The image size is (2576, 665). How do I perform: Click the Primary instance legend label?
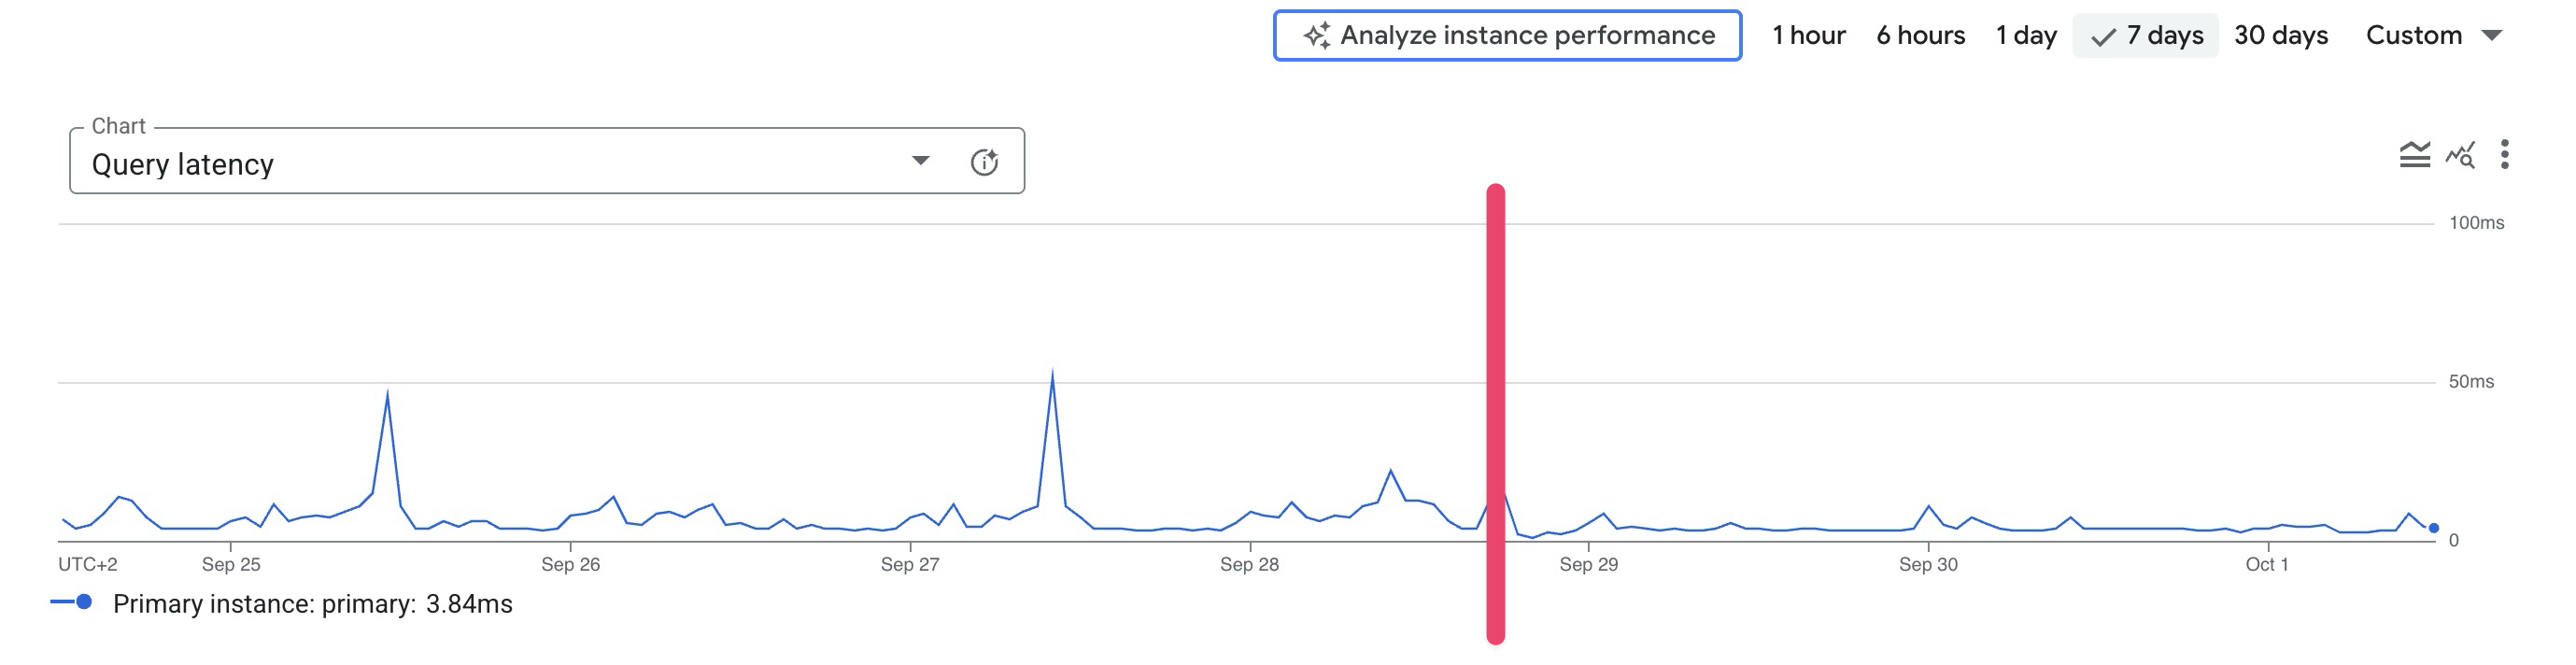click(x=312, y=604)
